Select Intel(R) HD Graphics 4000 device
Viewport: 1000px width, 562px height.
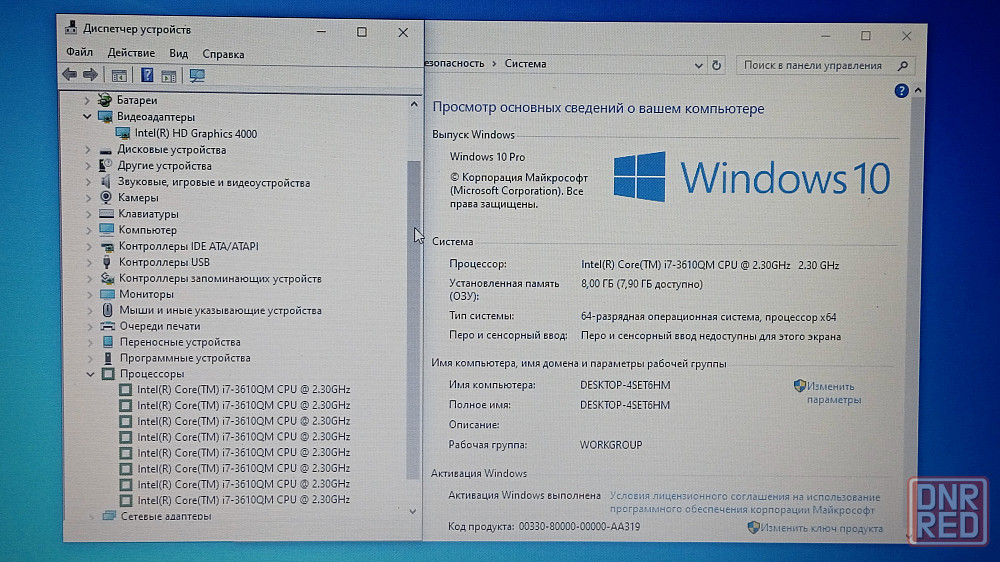click(195, 133)
